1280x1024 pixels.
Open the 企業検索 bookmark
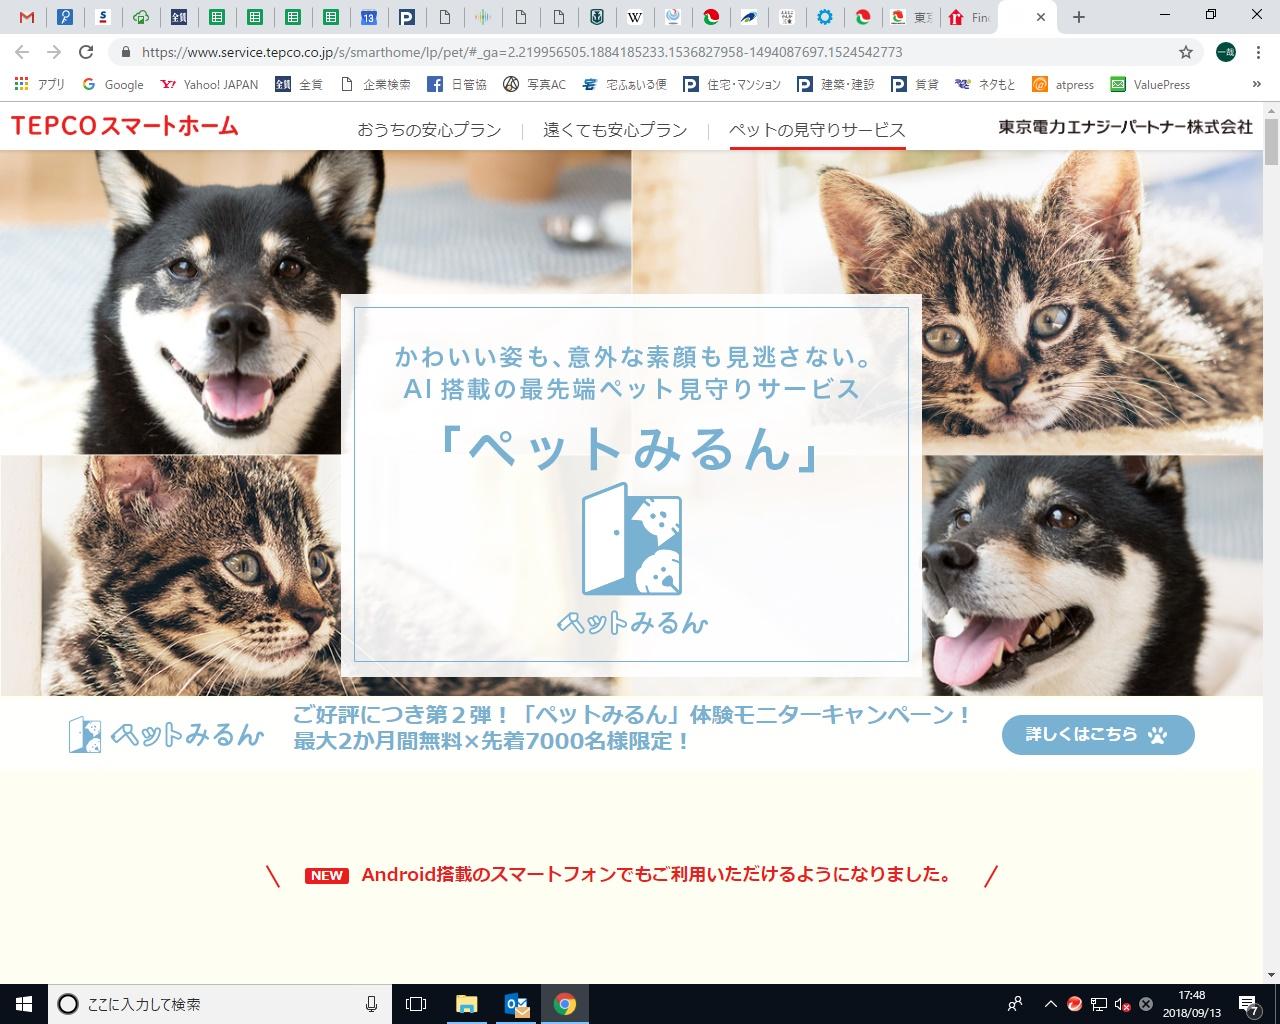(375, 85)
